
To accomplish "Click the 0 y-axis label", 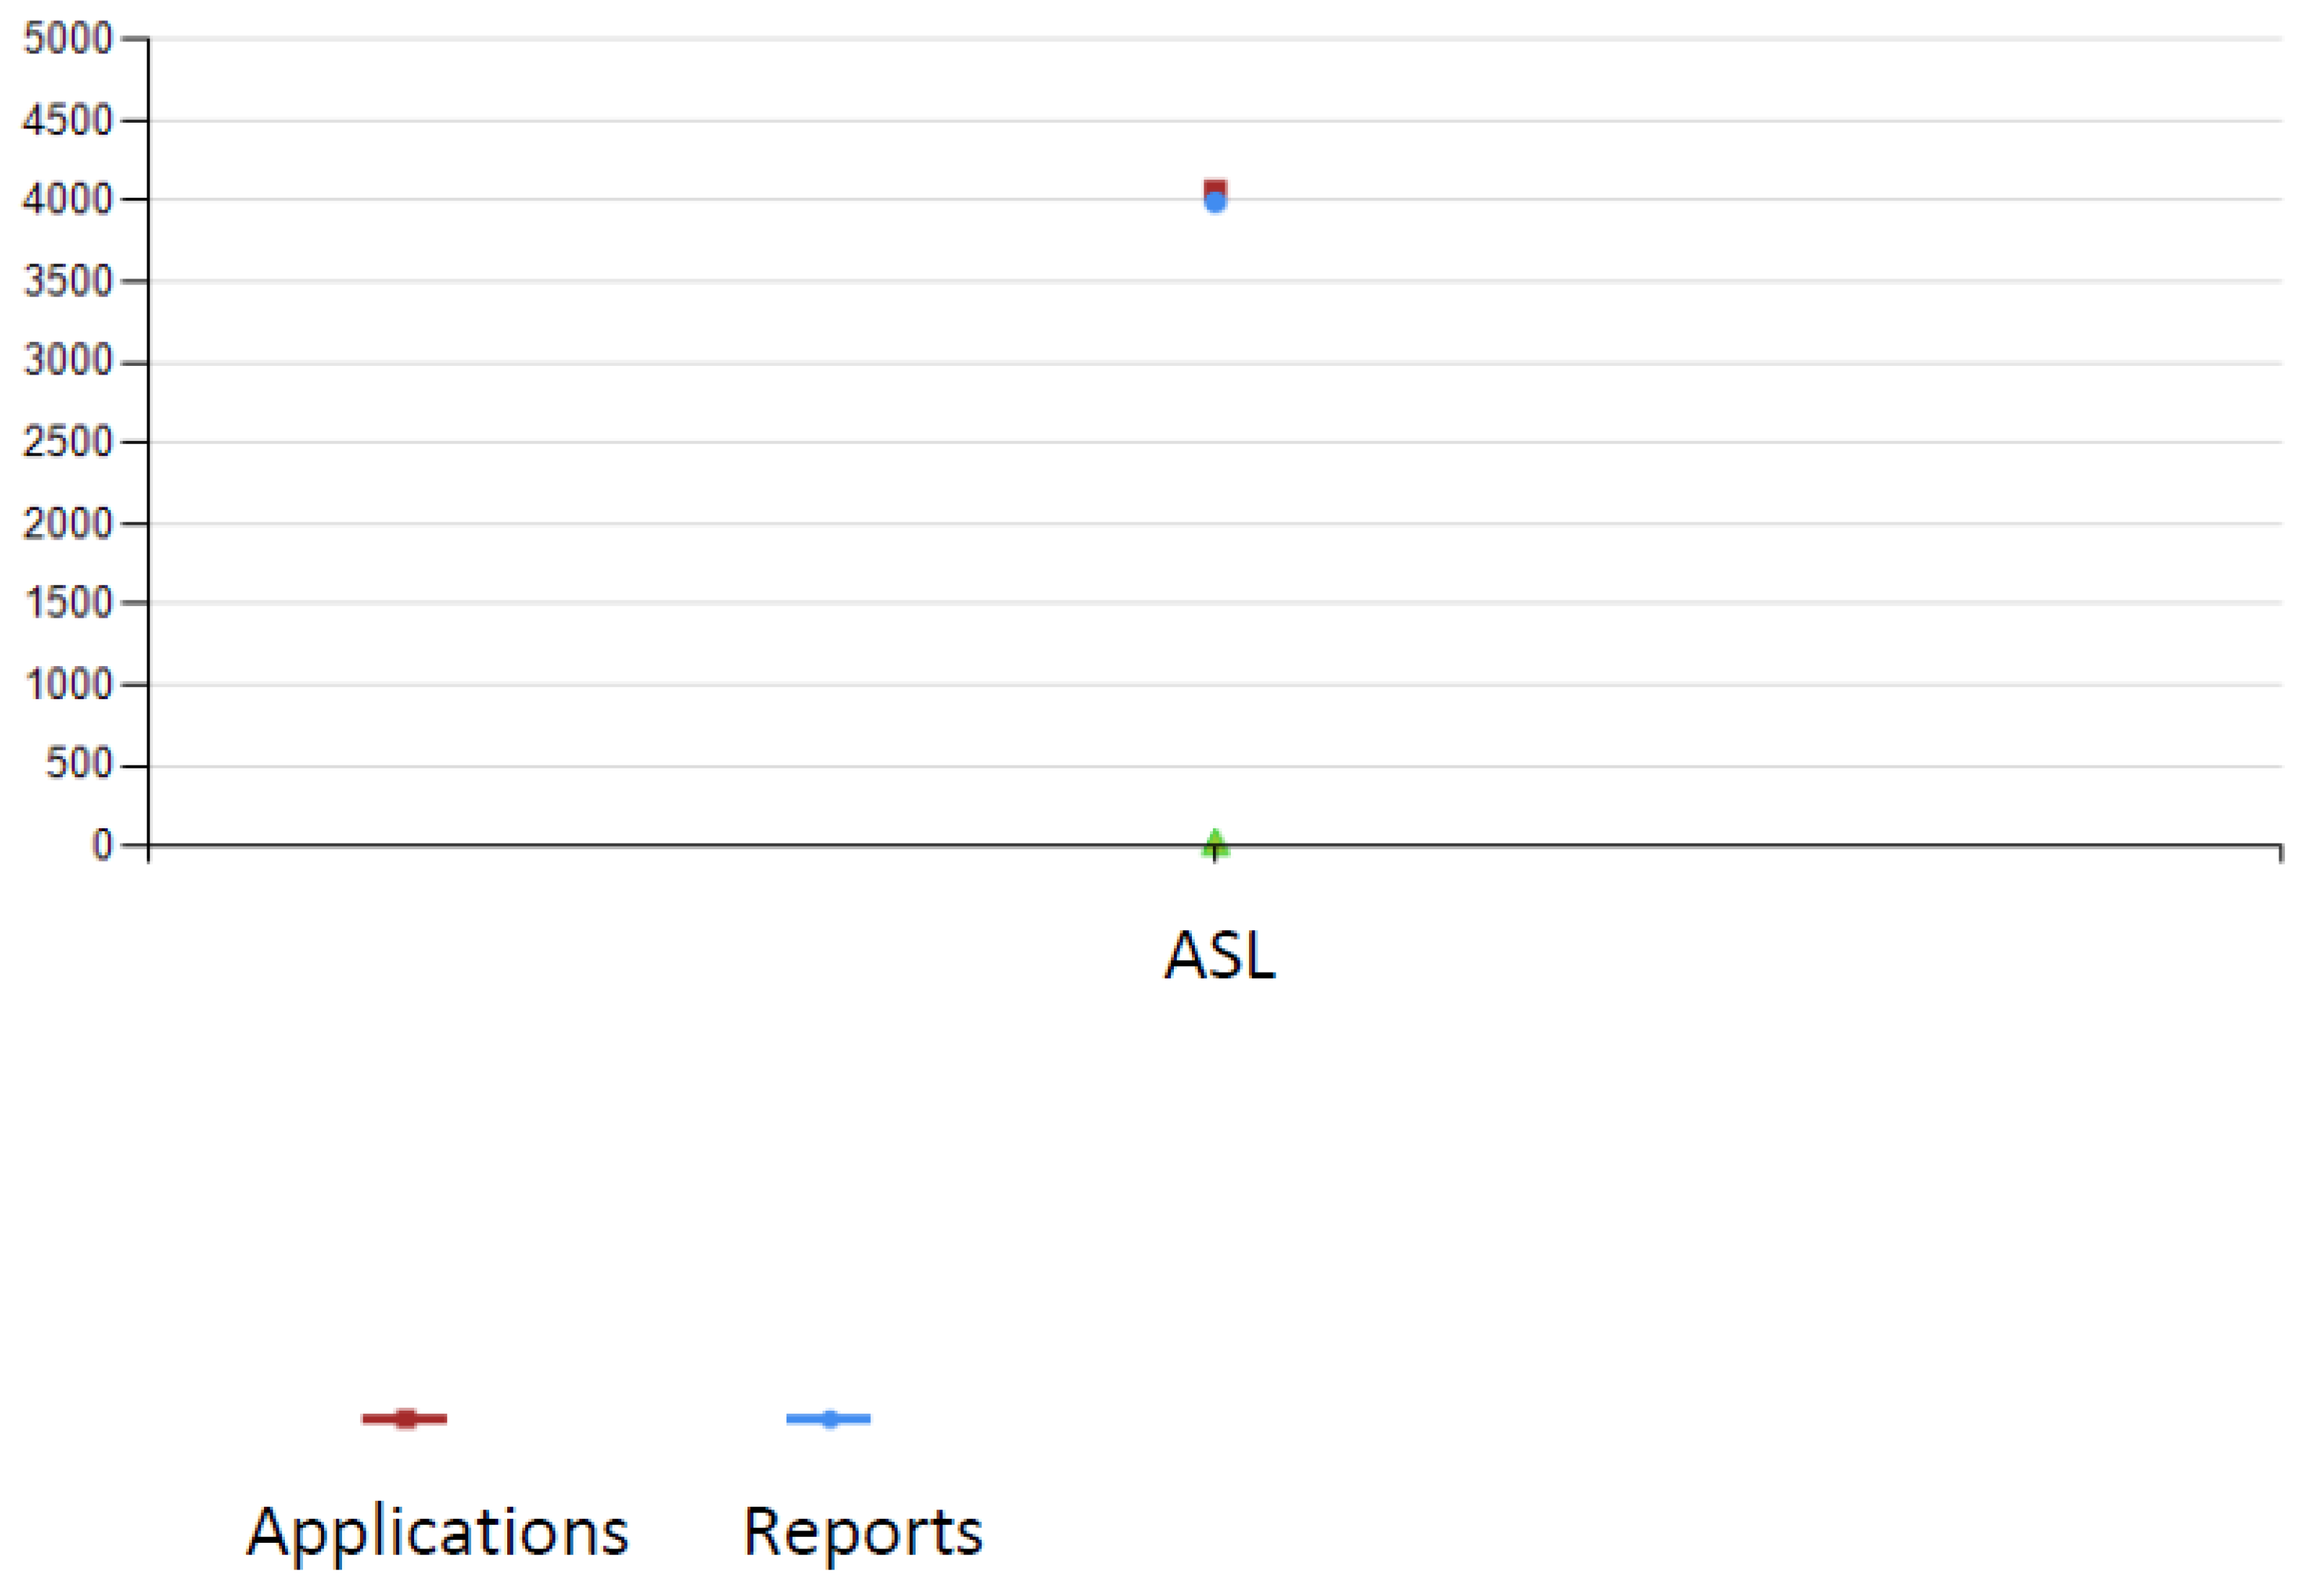I will [102, 846].
